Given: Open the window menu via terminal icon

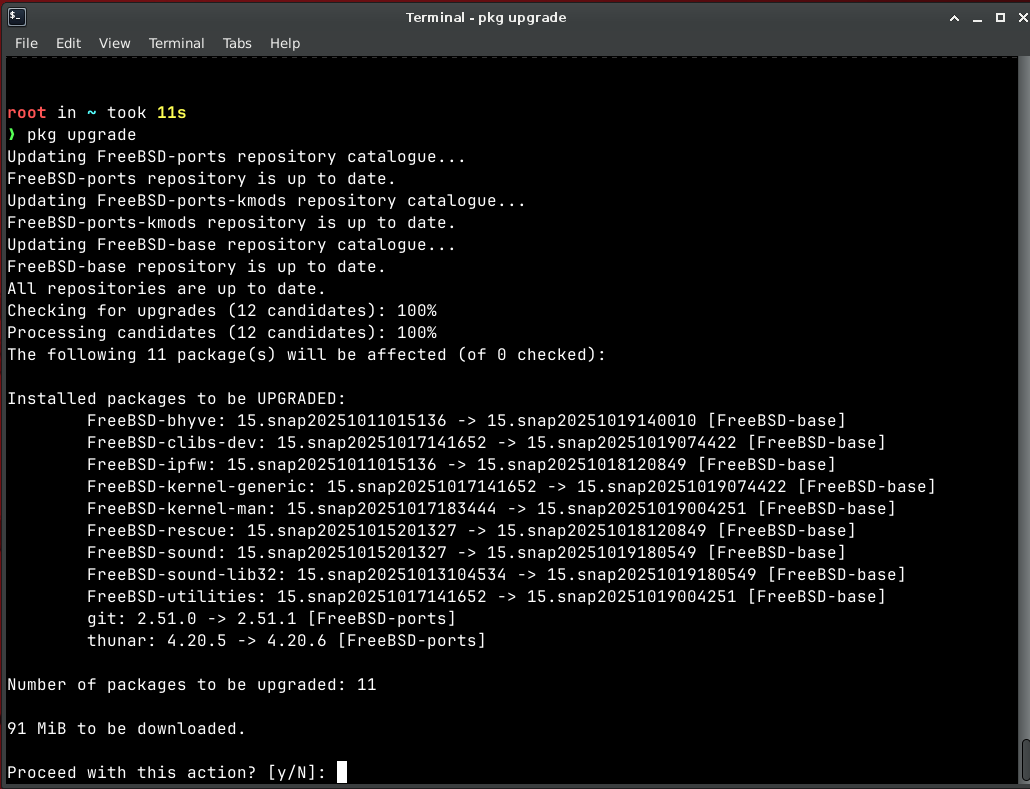Looking at the screenshot, I should coord(16,17).
